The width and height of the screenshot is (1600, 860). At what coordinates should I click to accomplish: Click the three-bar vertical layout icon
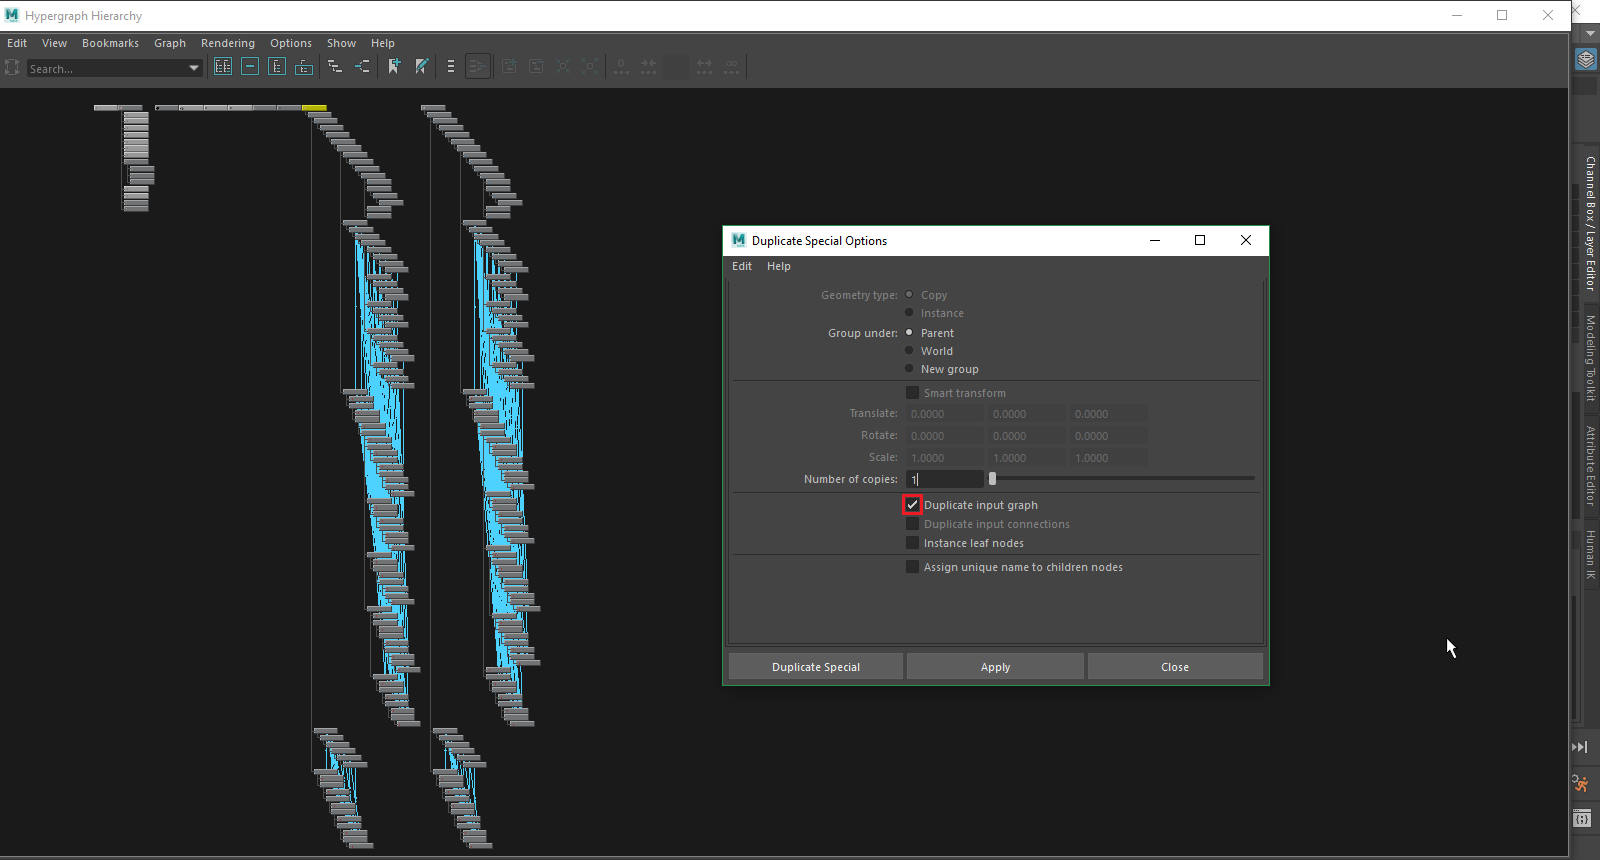coord(451,67)
